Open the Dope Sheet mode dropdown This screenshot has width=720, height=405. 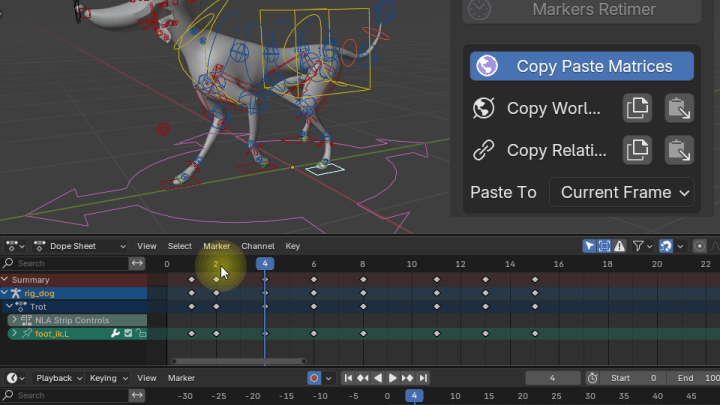pyautogui.click(x=80, y=246)
